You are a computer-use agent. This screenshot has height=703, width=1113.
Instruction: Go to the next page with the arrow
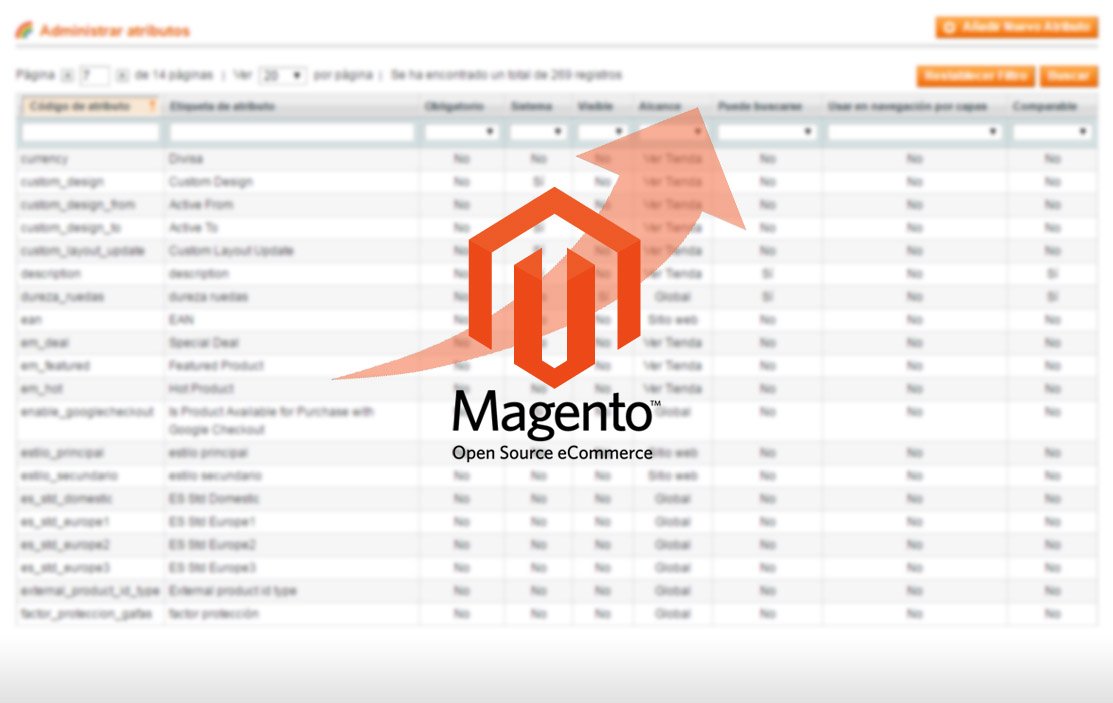pos(122,75)
